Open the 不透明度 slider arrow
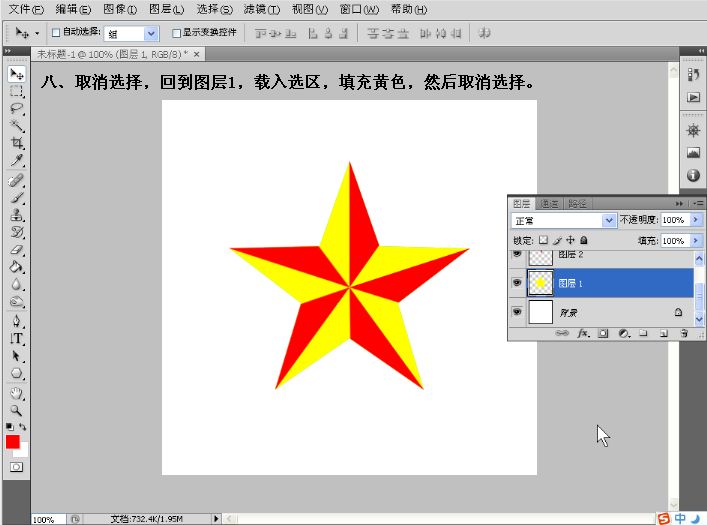 click(696, 220)
